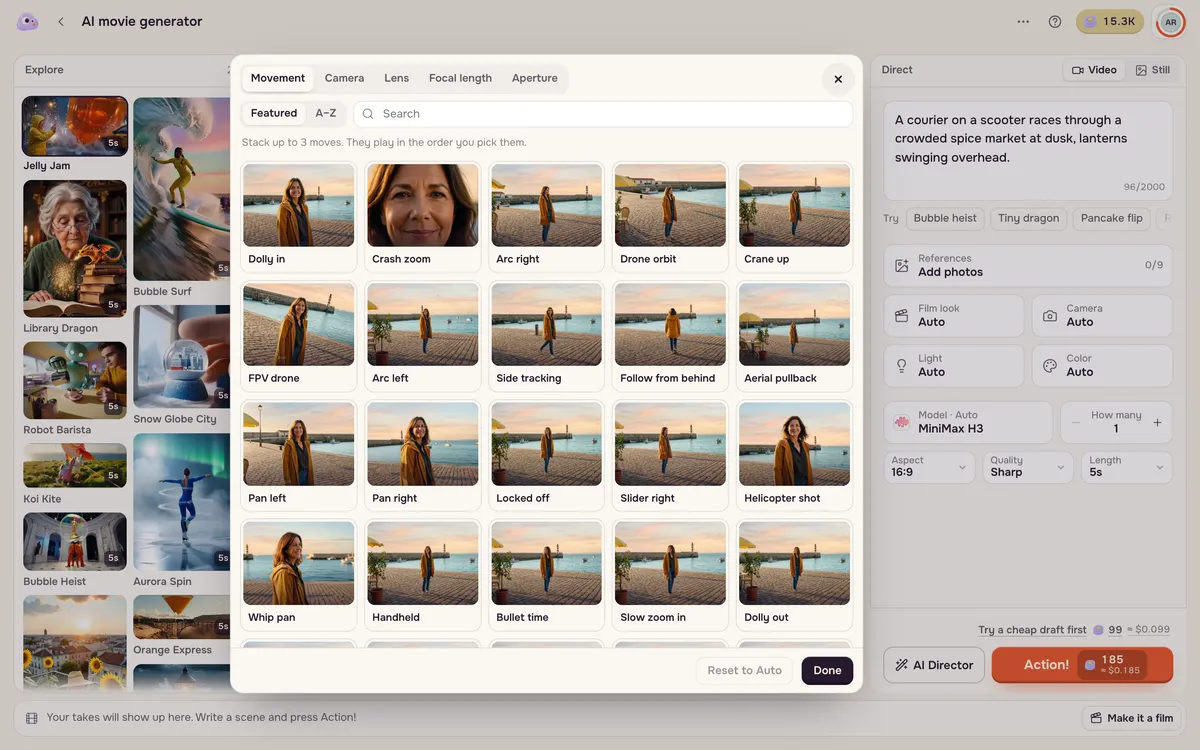Go back with the left arrow icon

[61, 21]
